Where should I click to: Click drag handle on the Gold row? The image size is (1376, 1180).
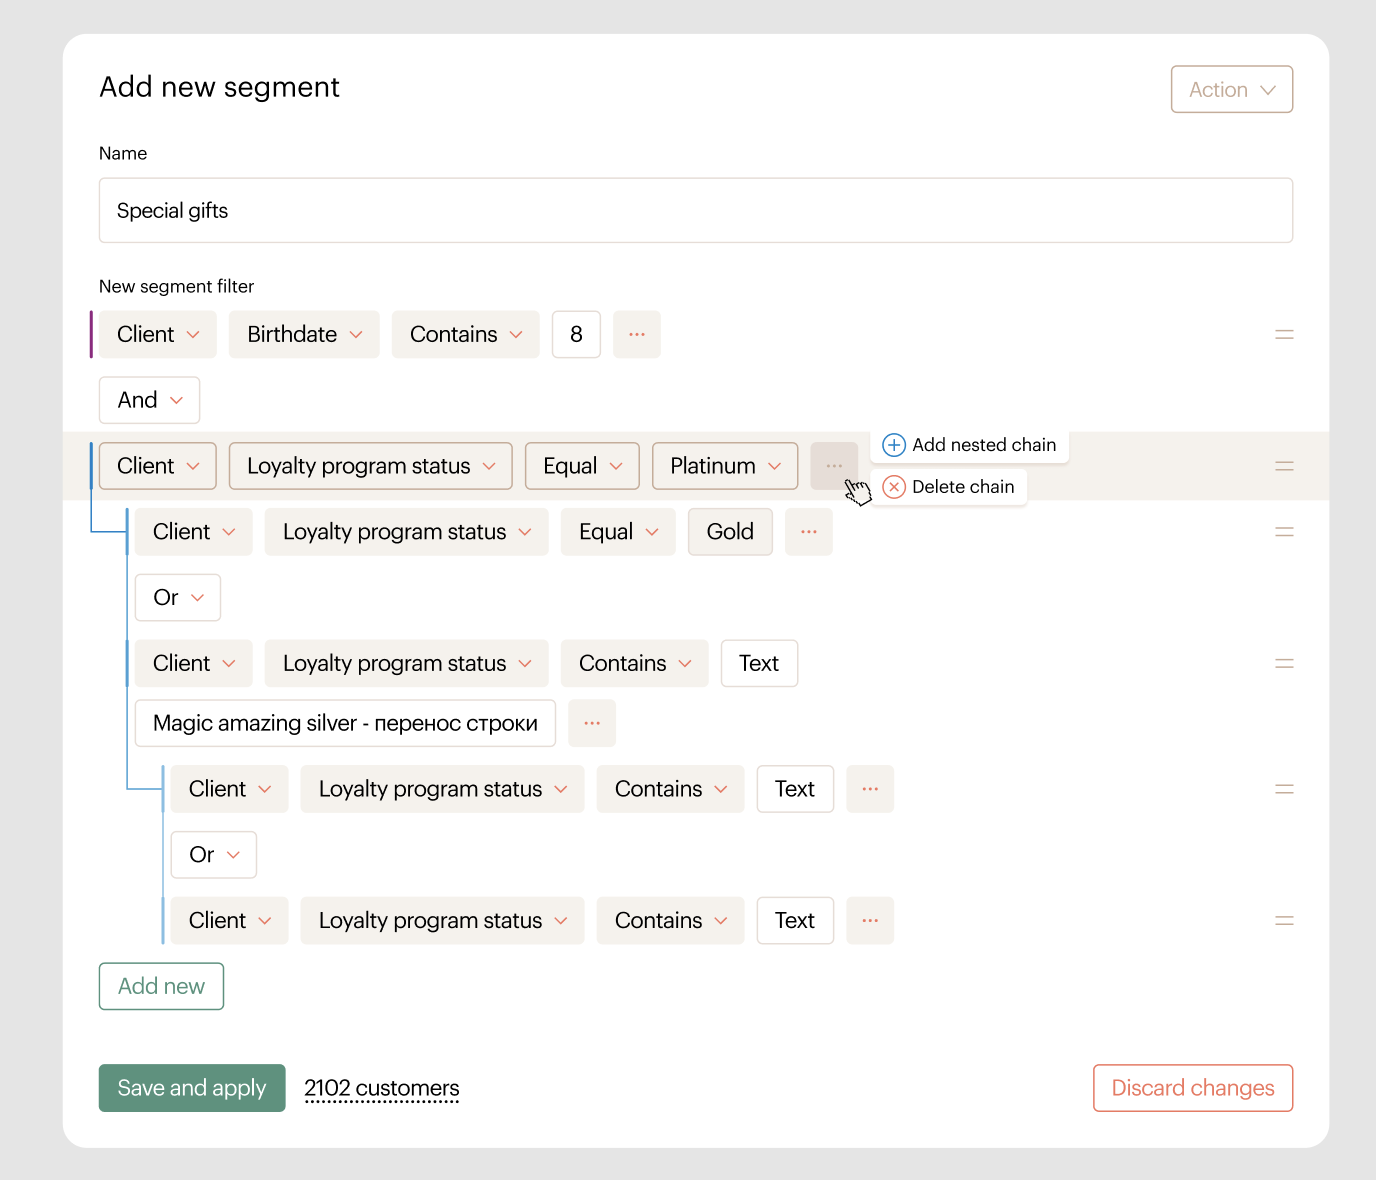point(1284,532)
